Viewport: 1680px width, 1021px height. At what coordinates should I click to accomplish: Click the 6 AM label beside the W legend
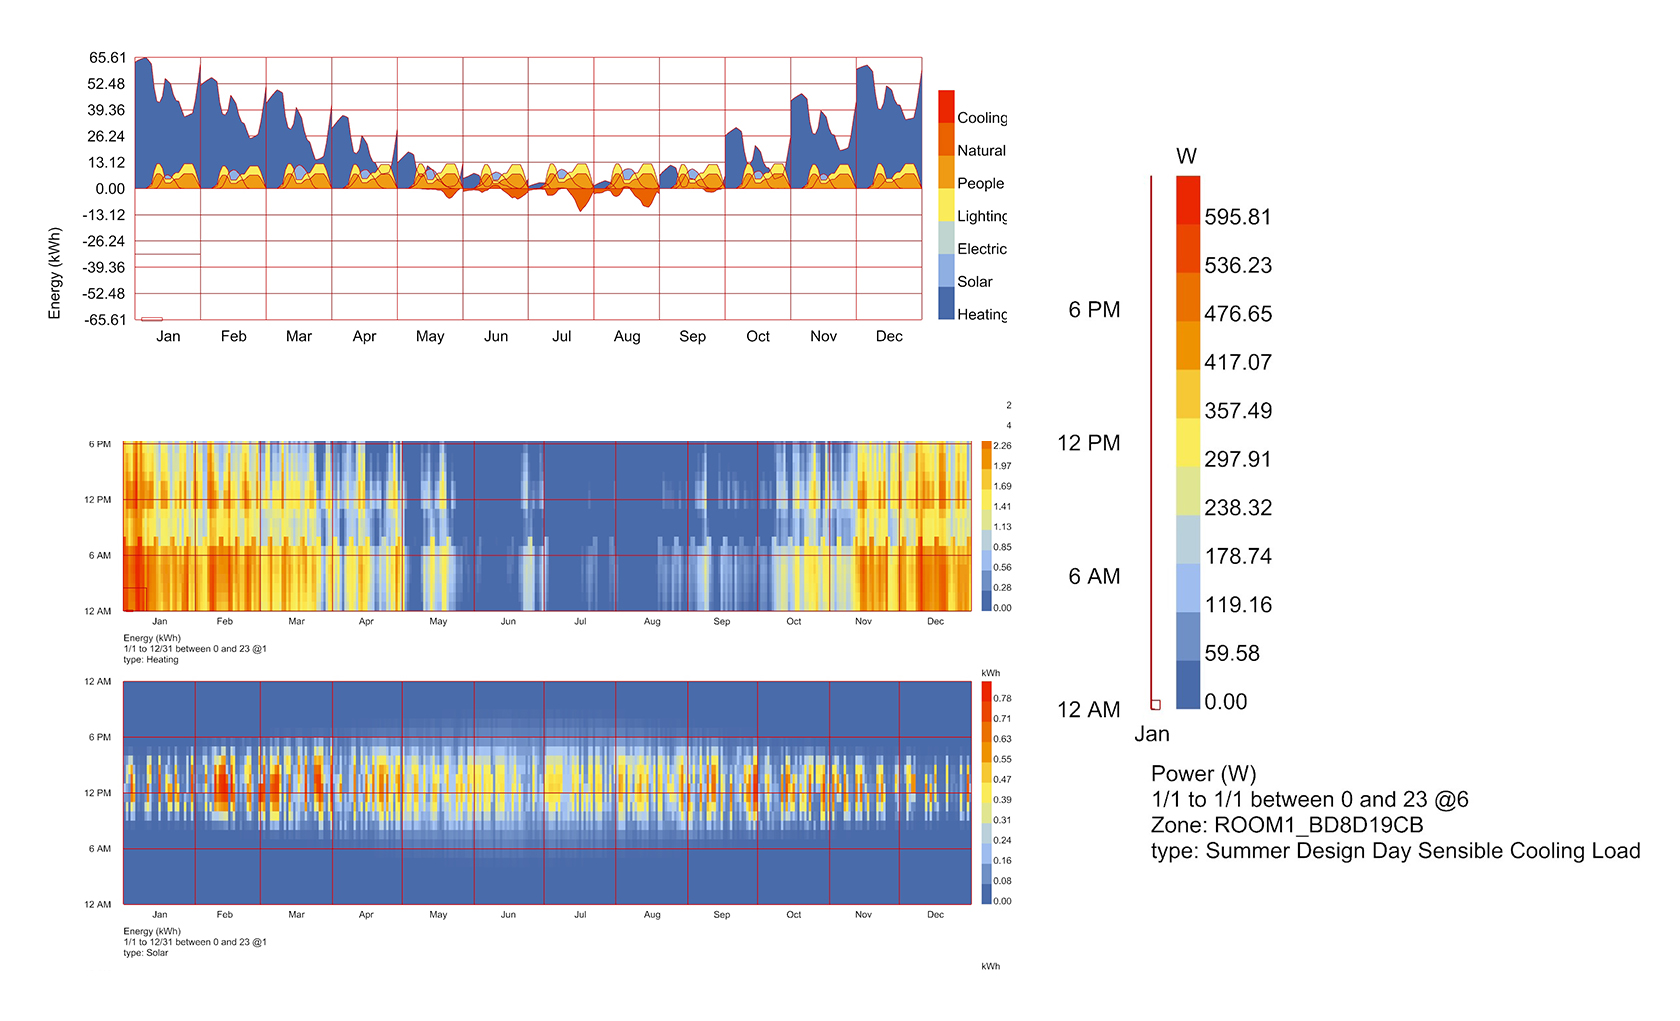coord(1094,577)
